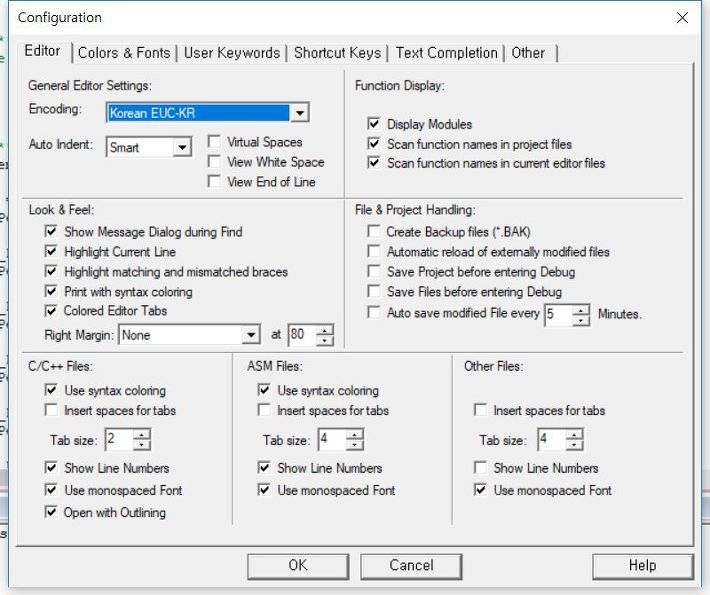Toggle Highlight matching and mismatched braces
The height and width of the screenshot is (595, 710).
pyautogui.click(x=51, y=271)
